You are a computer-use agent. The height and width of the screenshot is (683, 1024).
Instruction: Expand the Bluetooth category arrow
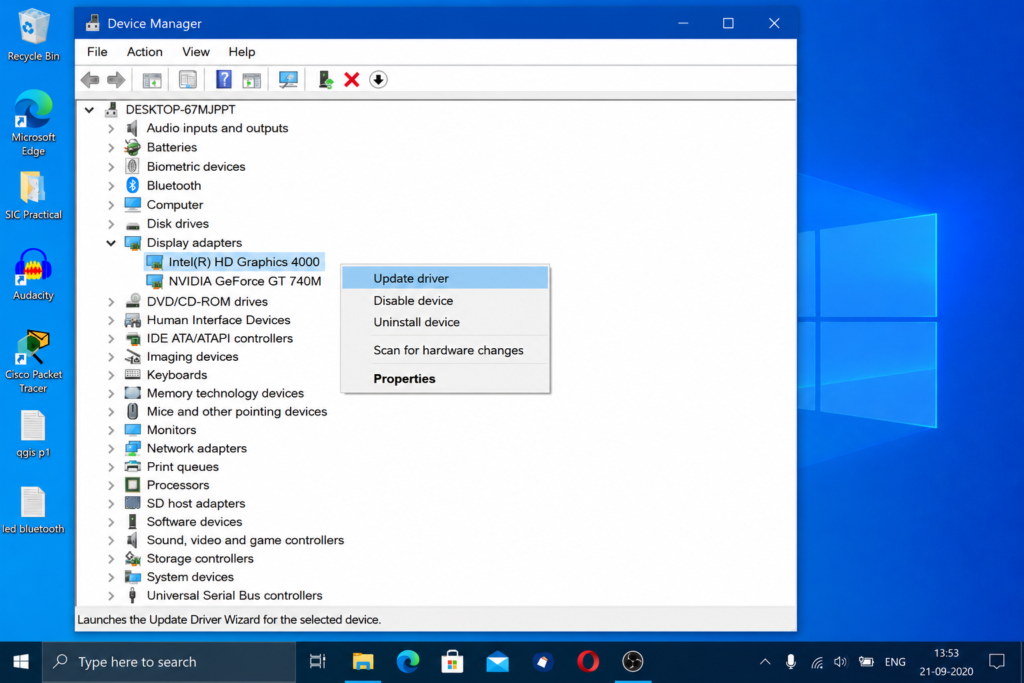click(x=111, y=186)
